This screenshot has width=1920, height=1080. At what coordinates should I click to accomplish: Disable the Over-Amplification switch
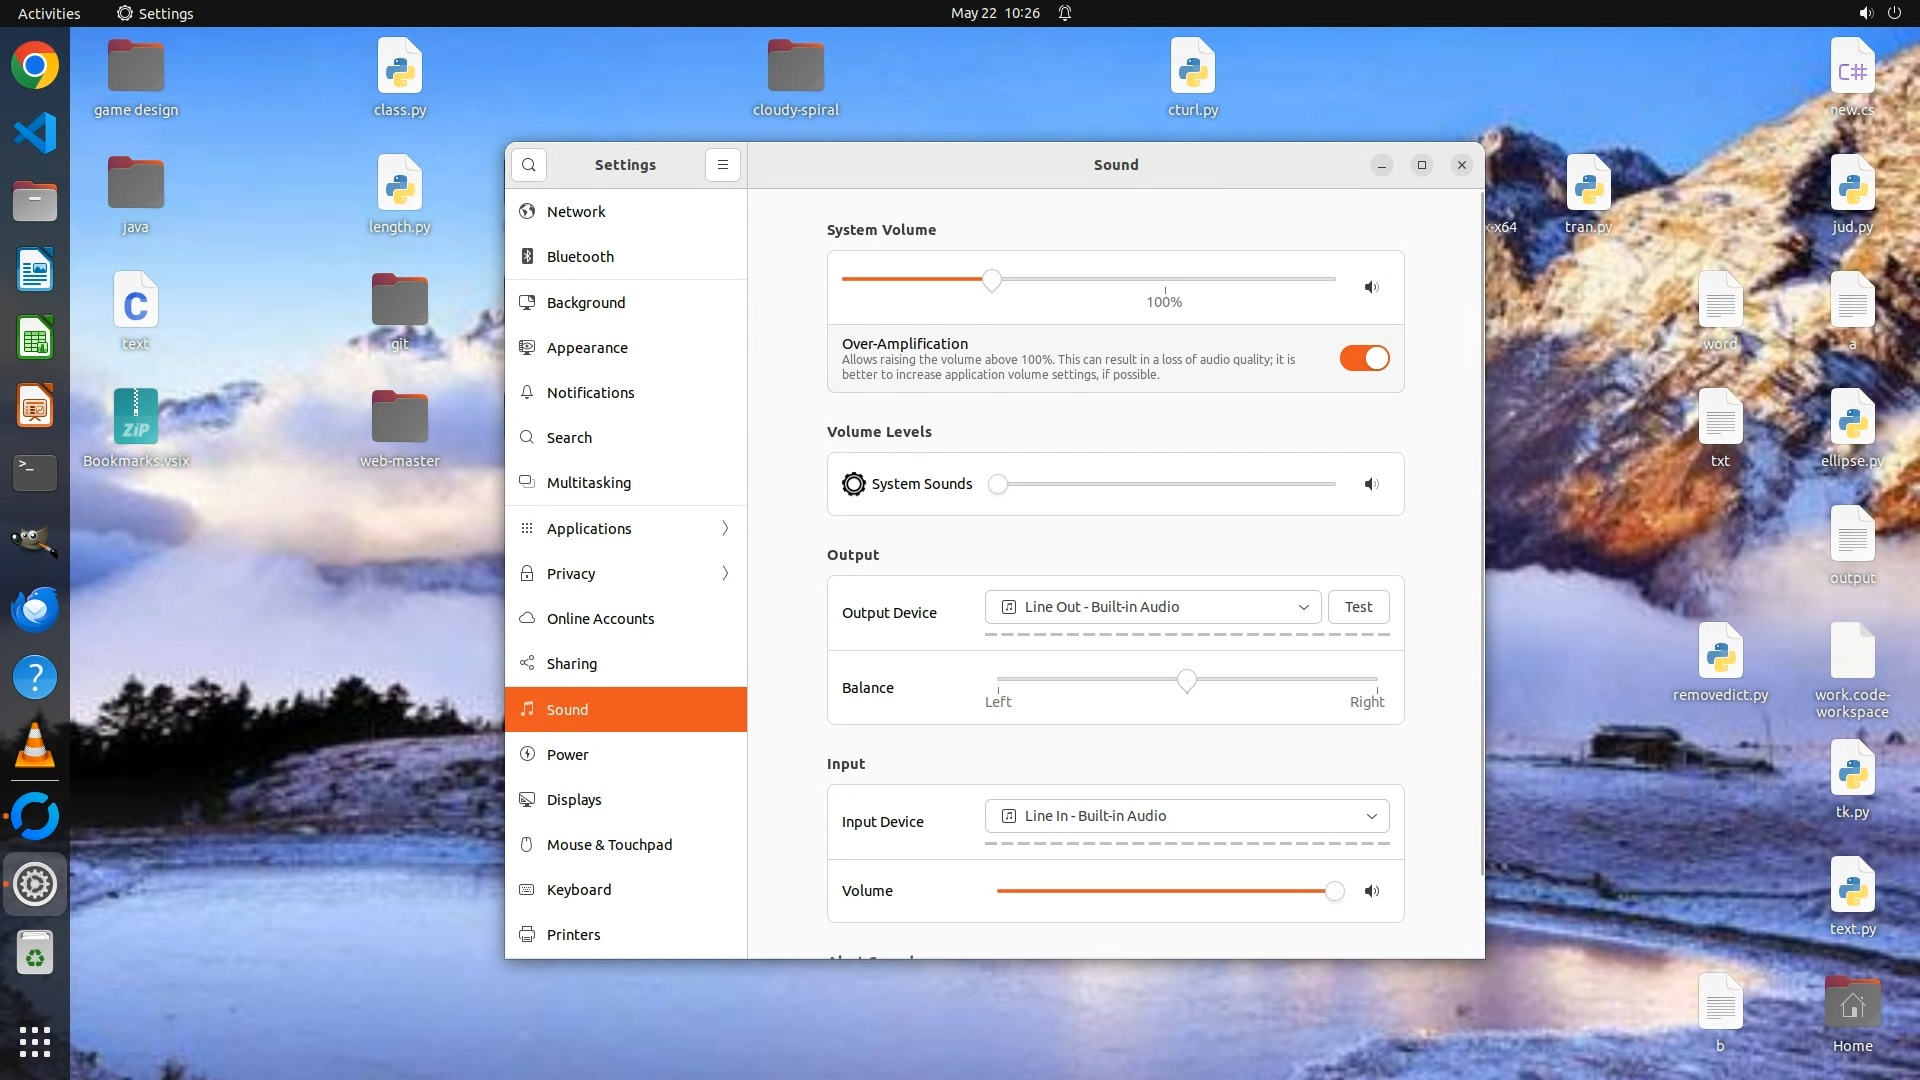[1364, 358]
